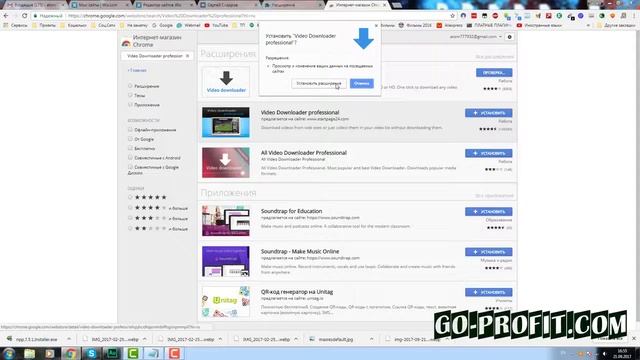Screen dimensions: 640x360
Task: Install Video Downloader professional extension
Action: click(x=489, y=113)
